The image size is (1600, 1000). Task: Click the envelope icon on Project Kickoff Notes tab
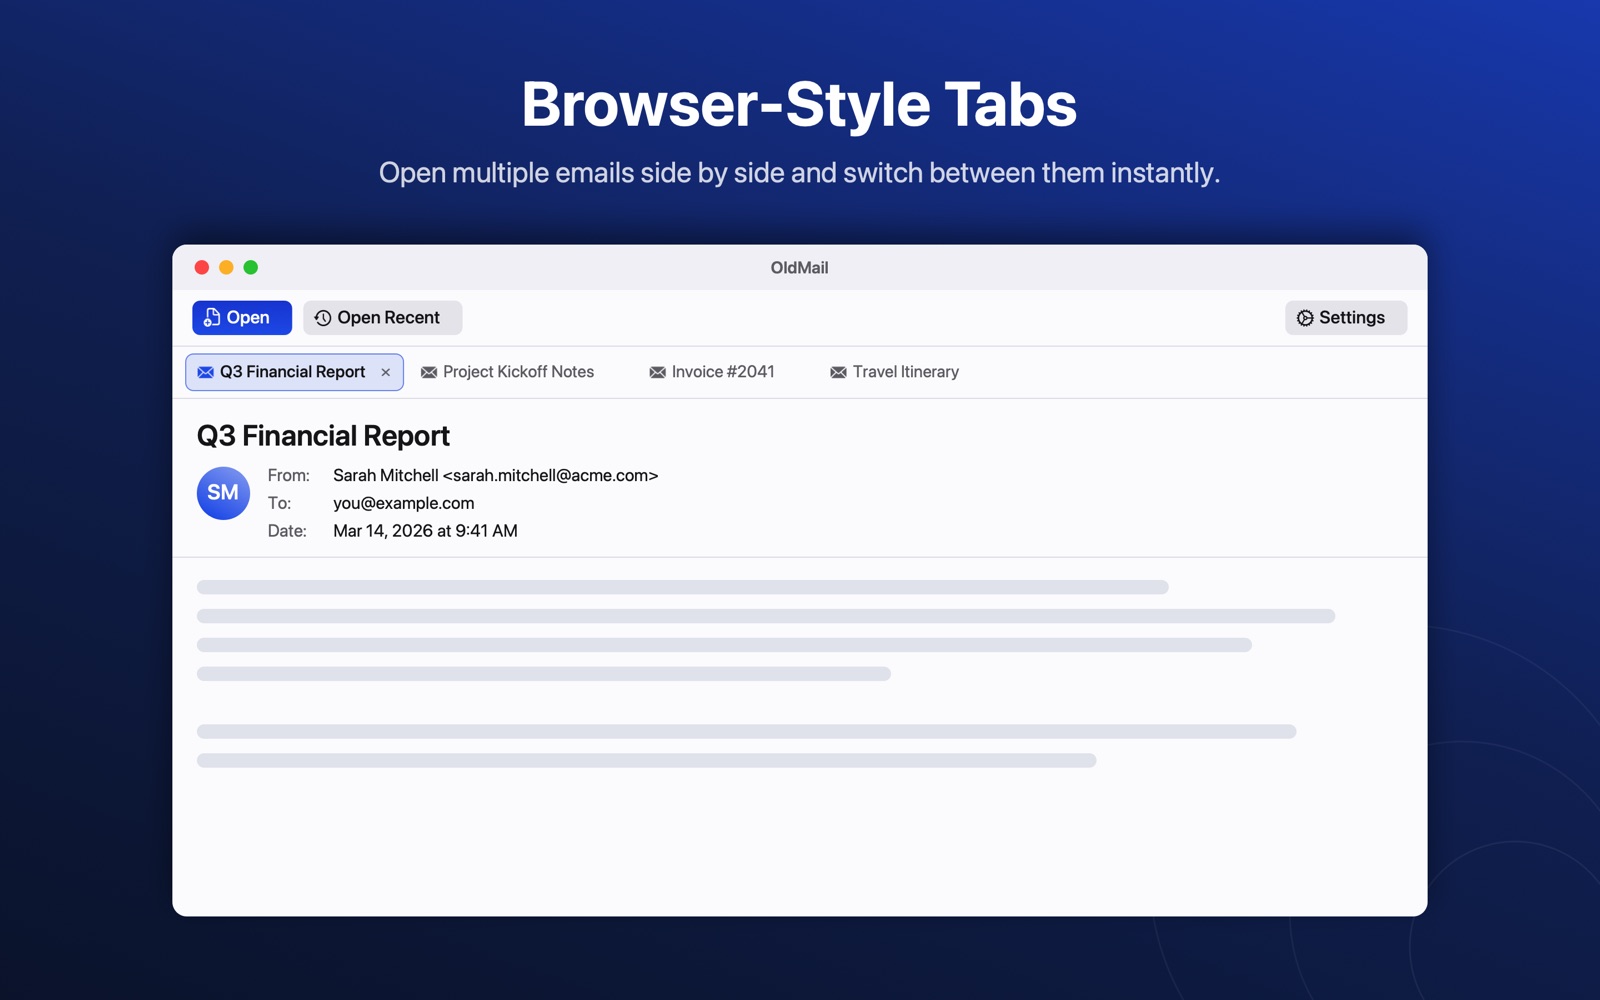point(429,372)
